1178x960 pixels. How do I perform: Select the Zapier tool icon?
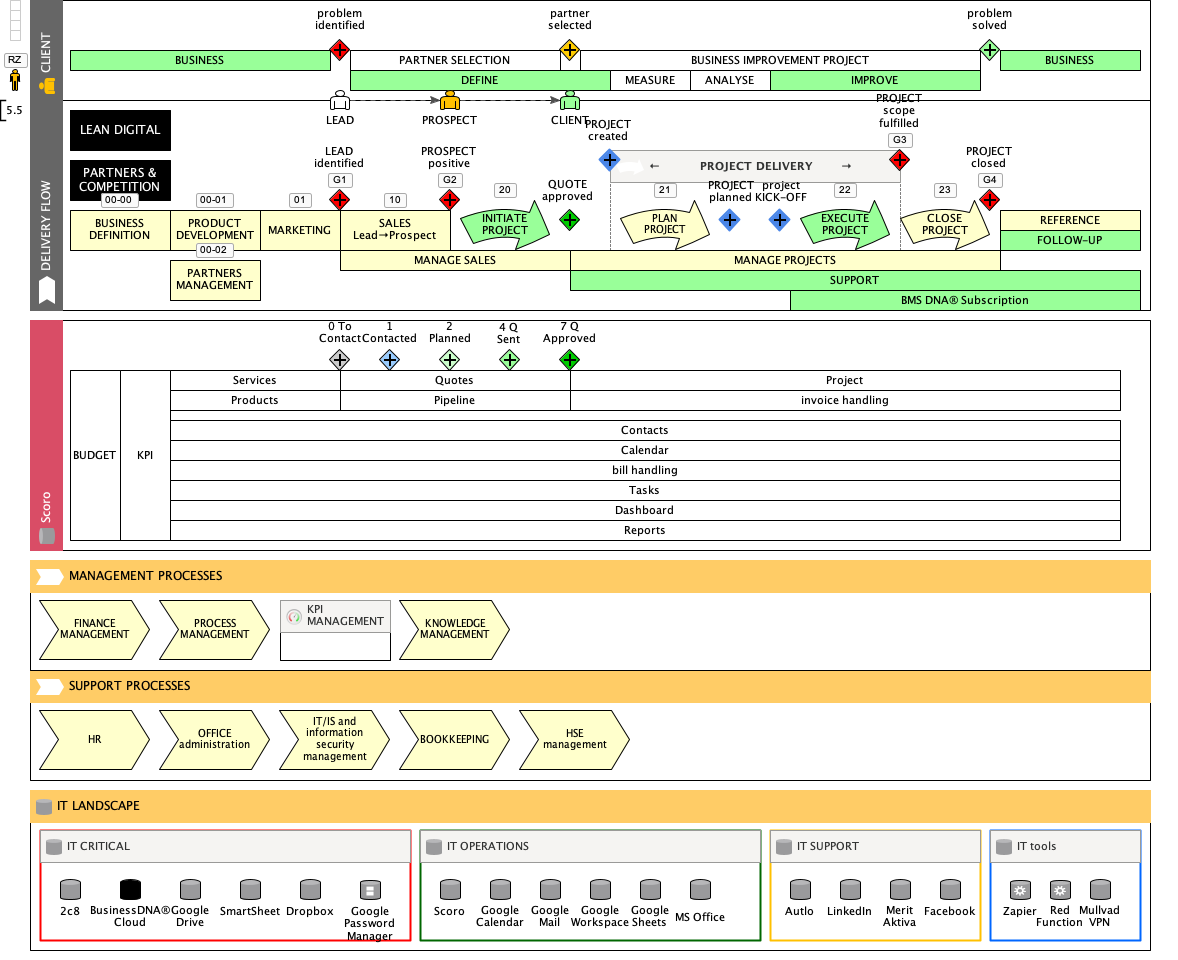click(x=1020, y=889)
